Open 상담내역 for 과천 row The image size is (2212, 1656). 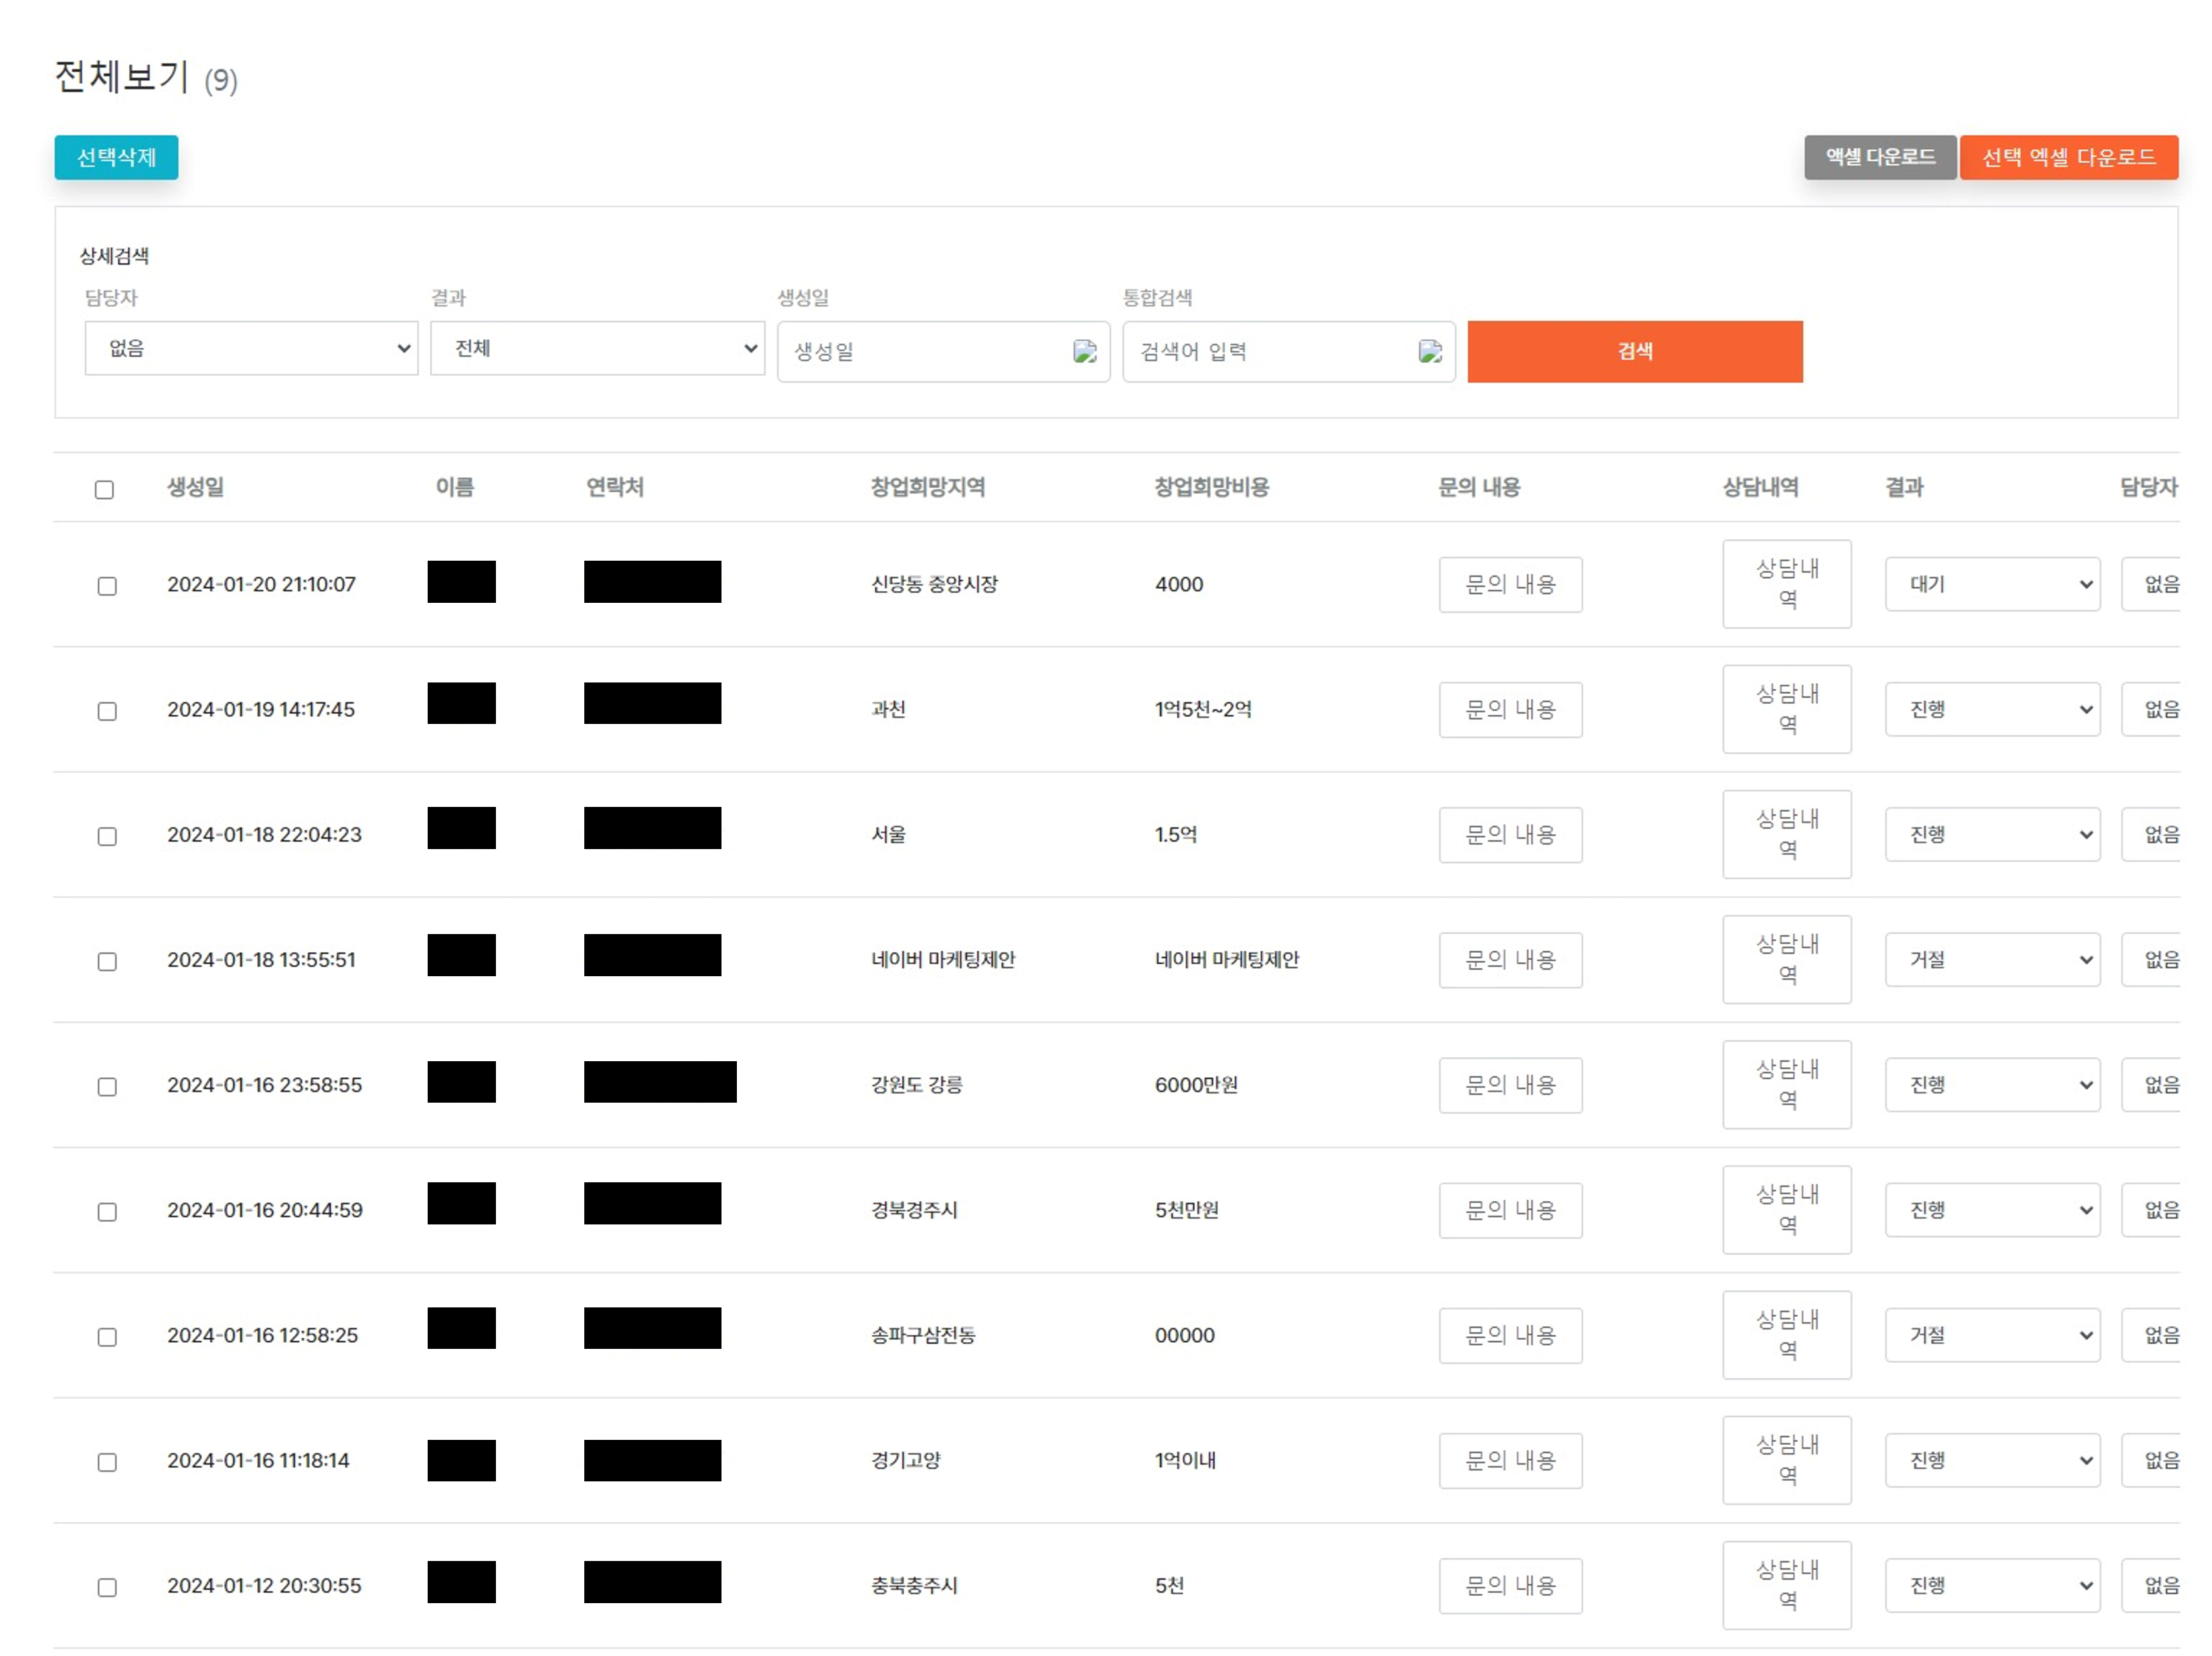(x=1786, y=709)
